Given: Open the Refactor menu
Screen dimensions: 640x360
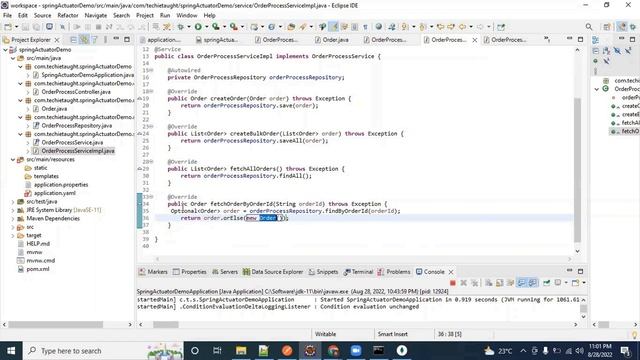Looking at the screenshot, I should (x=68, y=16).
